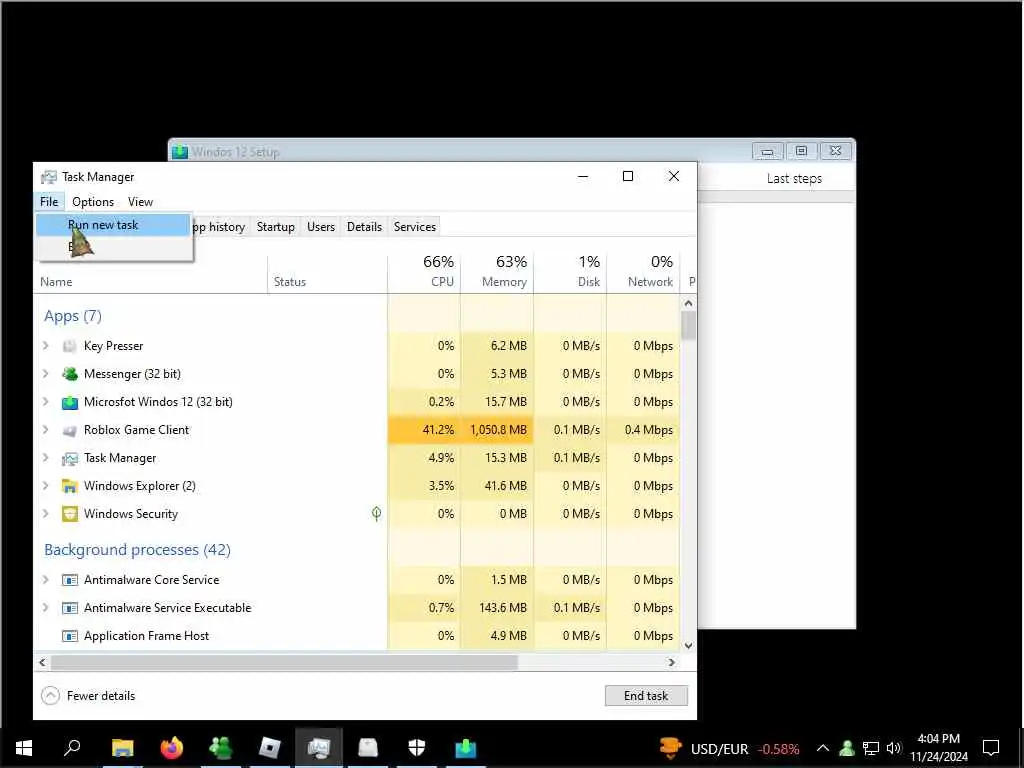Expand the Key Presser row
This screenshot has height=768, width=1024.
pyautogui.click(x=46, y=345)
